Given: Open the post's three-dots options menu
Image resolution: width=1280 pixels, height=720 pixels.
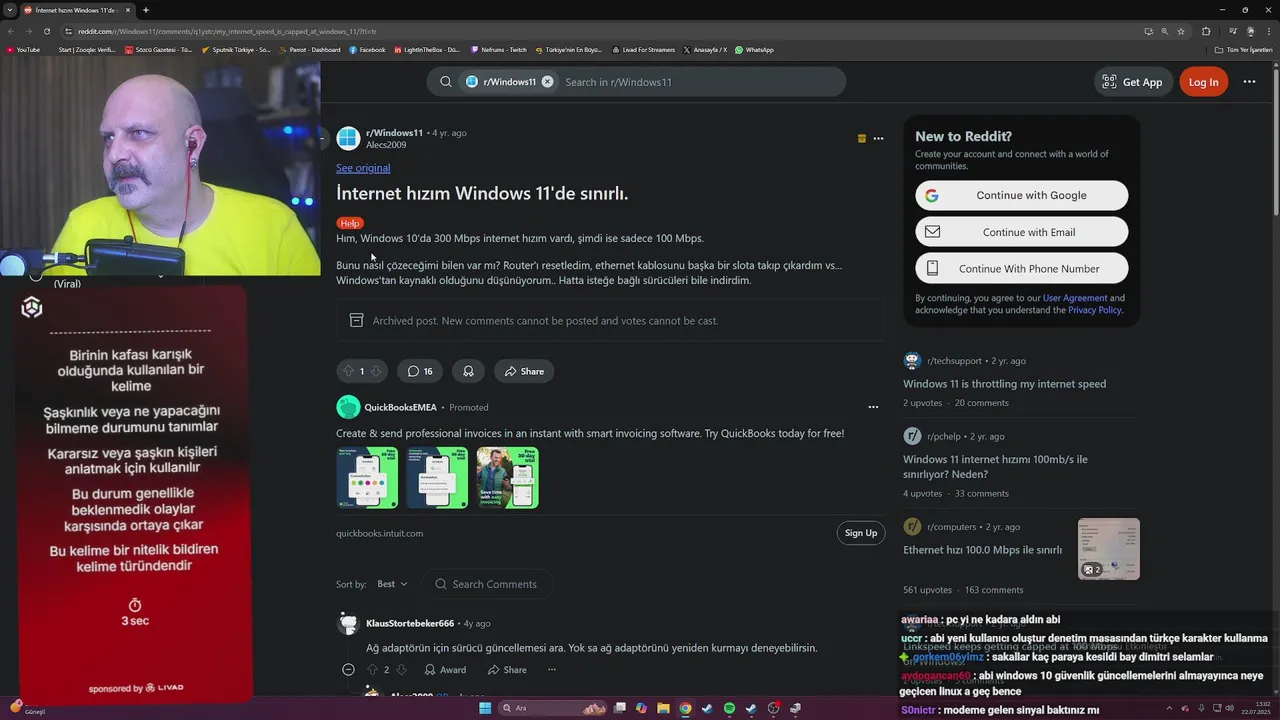Looking at the screenshot, I should [878, 138].
